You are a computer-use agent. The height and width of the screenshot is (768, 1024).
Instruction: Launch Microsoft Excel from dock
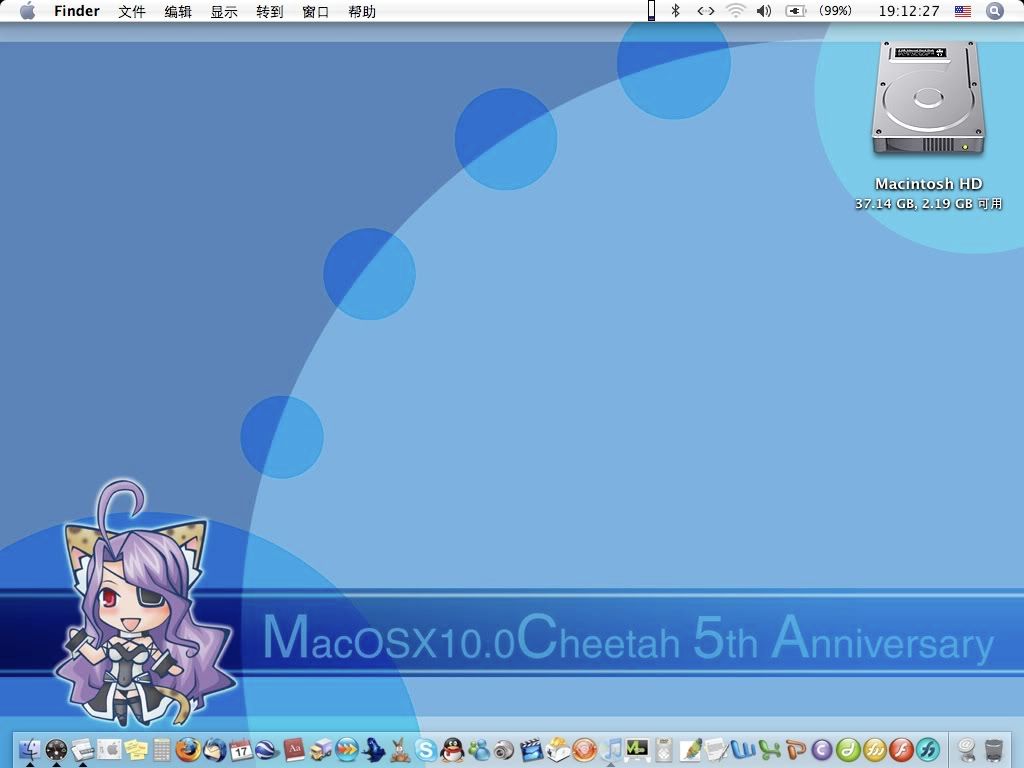click(x=769, y=750)
